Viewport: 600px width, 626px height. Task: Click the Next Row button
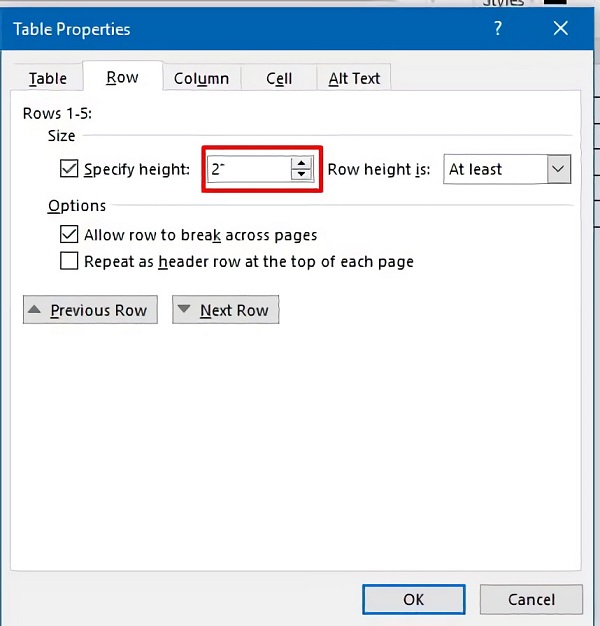point(225,310)
